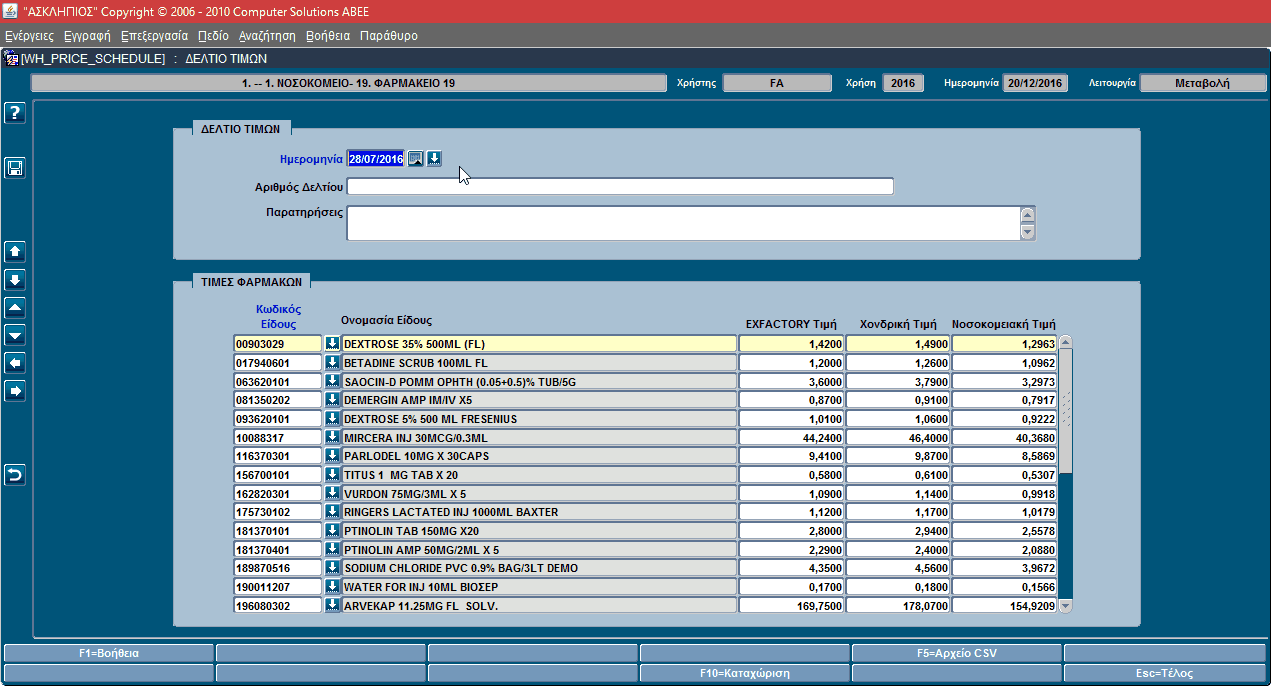The height and width of the screenshot is (687, 1271).
Task: Click the undo return arrow icon
Action: (x=15, y=475)
